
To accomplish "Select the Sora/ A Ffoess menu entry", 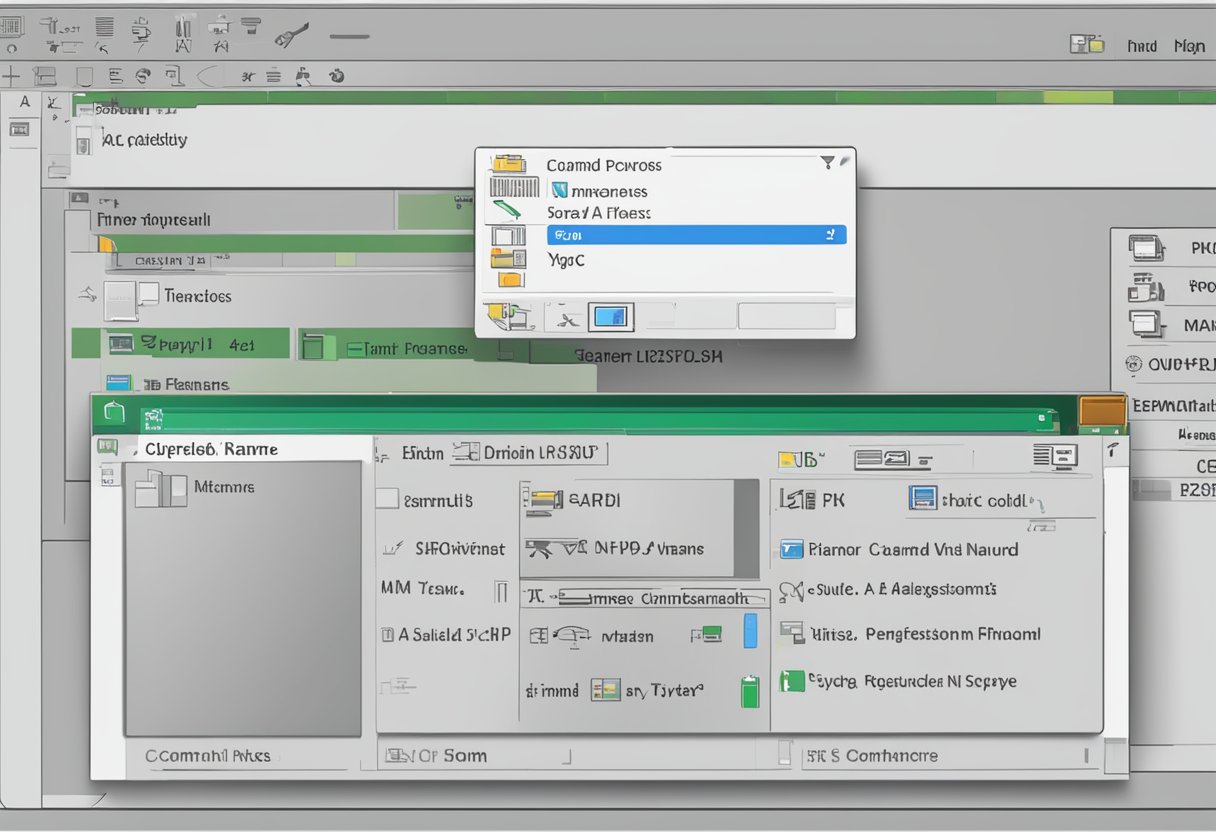I will point(598,213).
